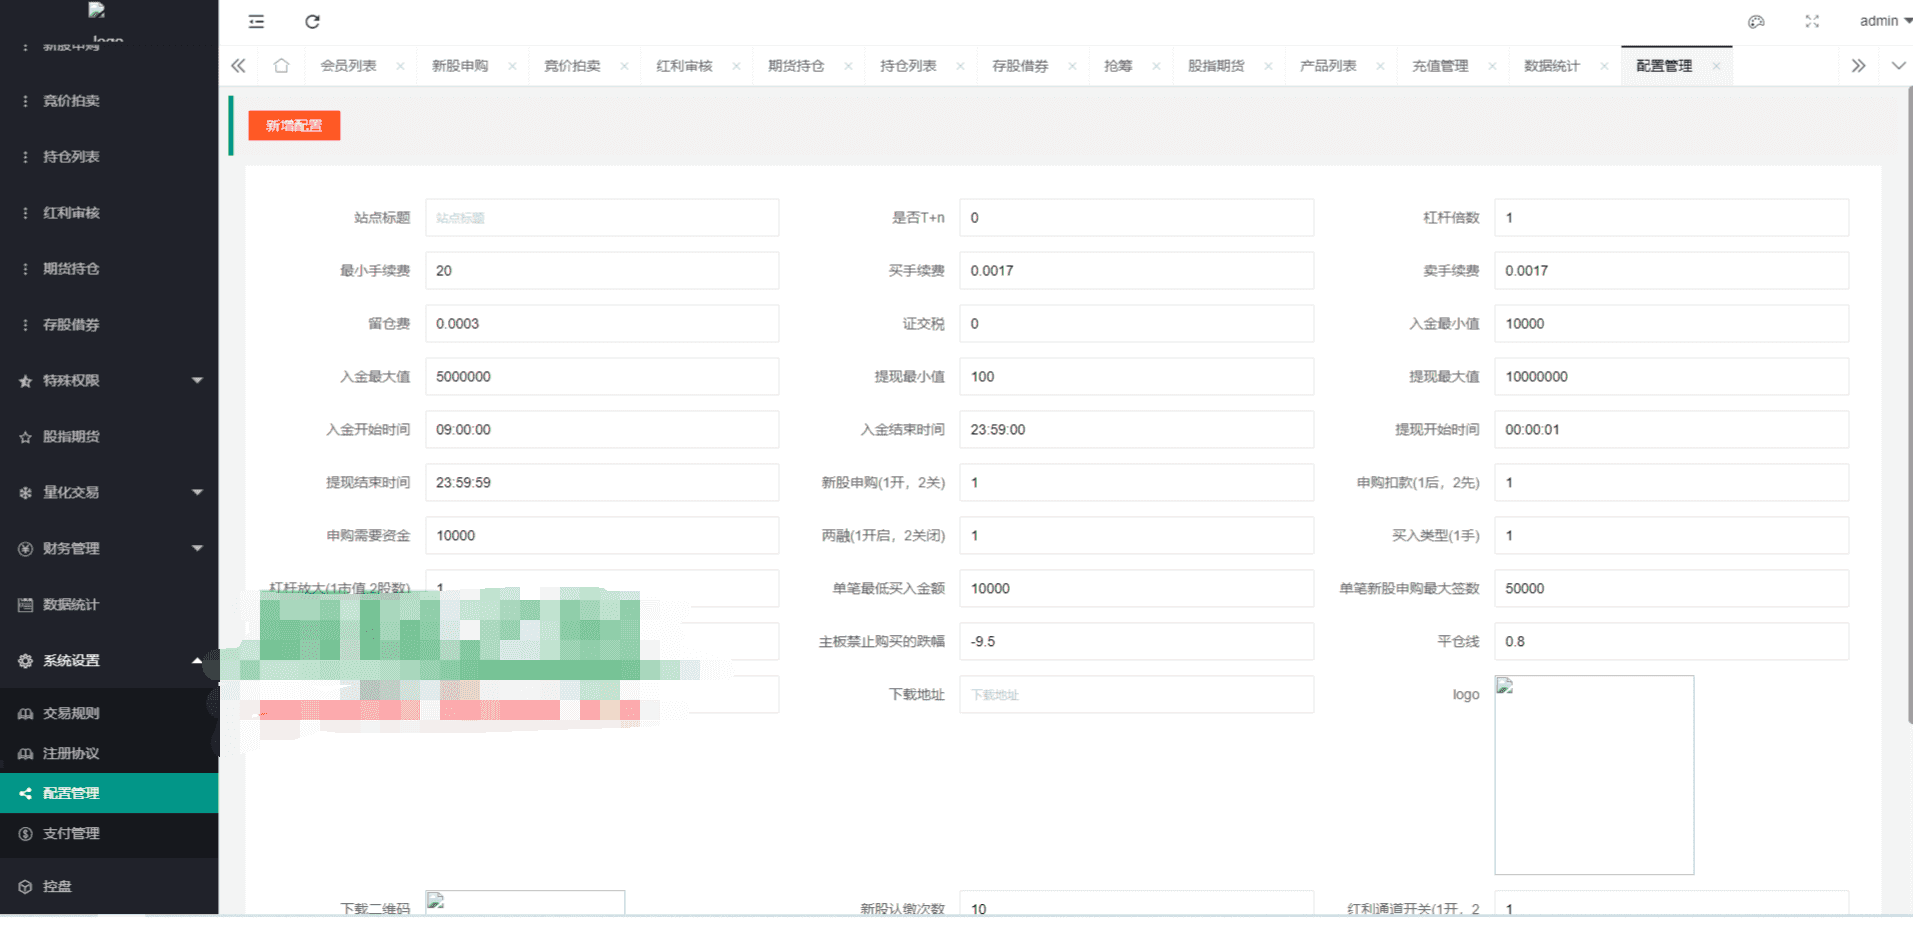Click the 新增配置 button
The width and height of the screenshot is (1913, 925).
[x=294, y=125]
